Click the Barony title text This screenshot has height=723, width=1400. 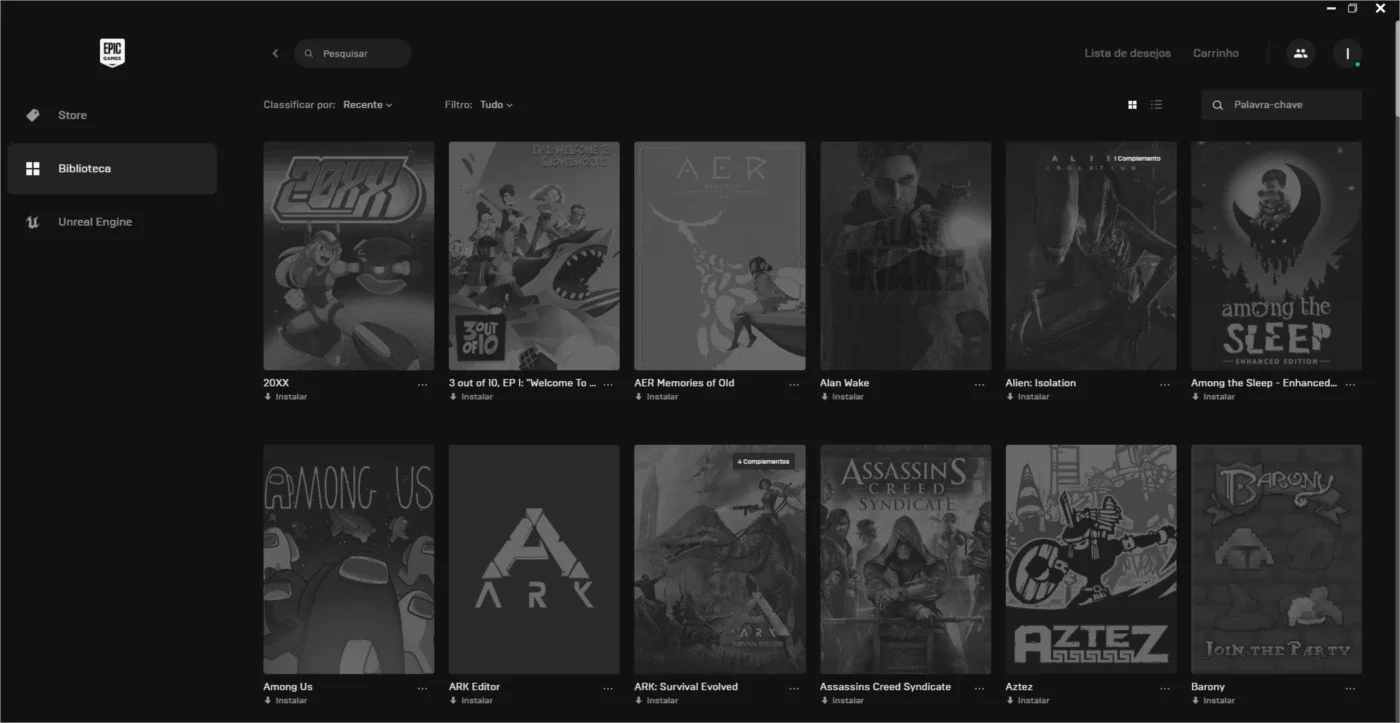pos(1208,687)
